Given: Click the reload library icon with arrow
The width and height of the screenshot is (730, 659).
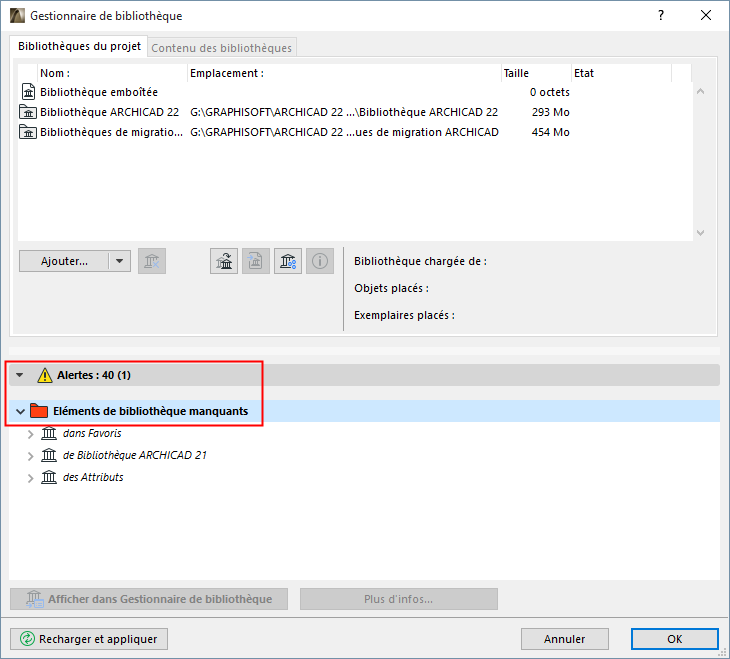Looking at the screenshot, I should point(224,261).
